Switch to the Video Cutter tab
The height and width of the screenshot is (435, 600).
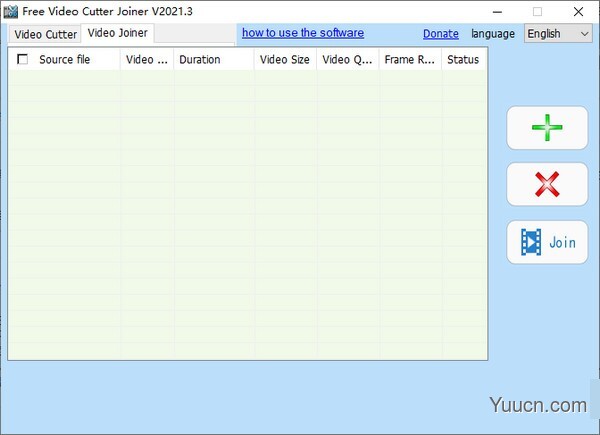pyautogui.click(x=45, y=34)
